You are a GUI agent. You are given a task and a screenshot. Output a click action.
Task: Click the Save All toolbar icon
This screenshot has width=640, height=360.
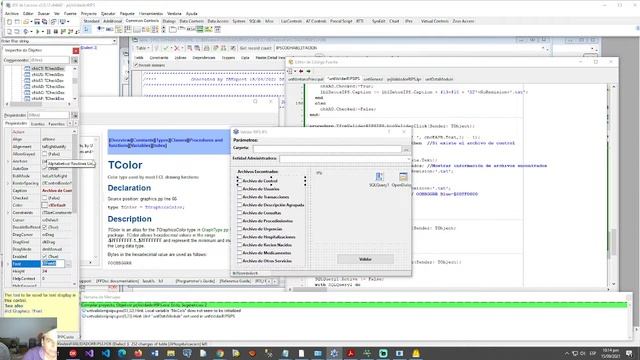(x=44, y=22)
